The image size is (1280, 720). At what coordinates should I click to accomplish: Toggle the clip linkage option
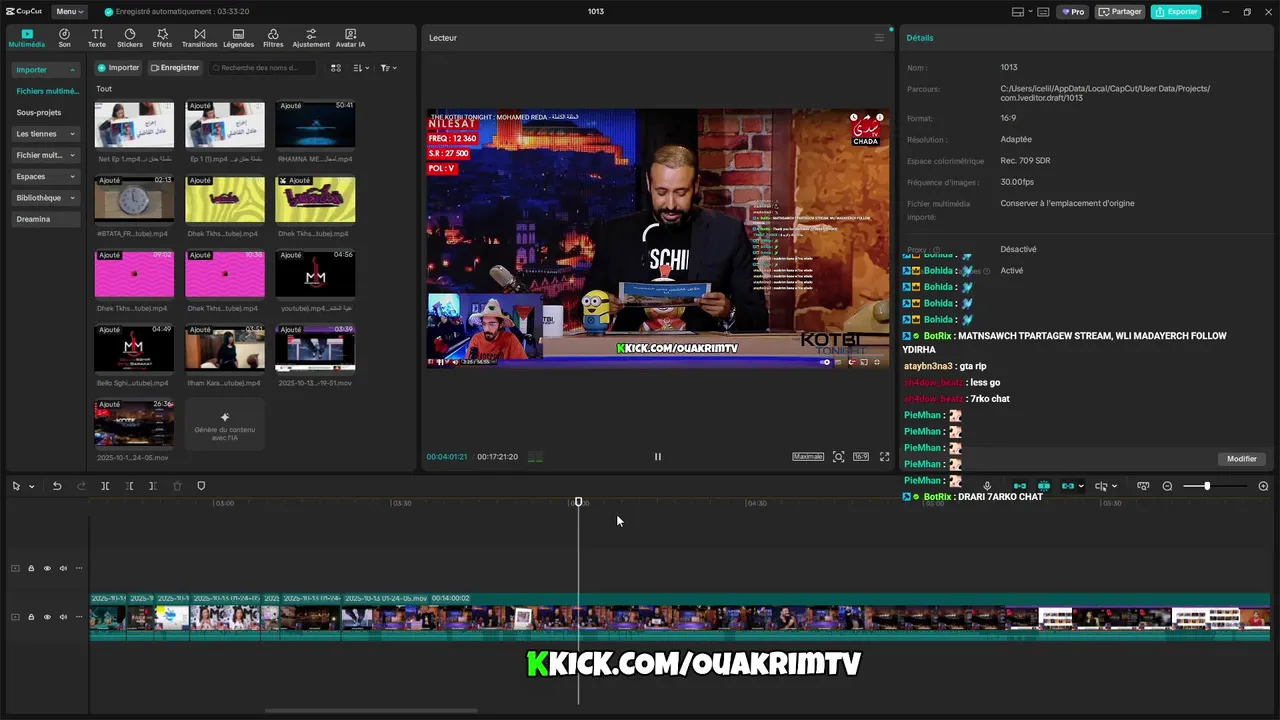pos(1068,486)
